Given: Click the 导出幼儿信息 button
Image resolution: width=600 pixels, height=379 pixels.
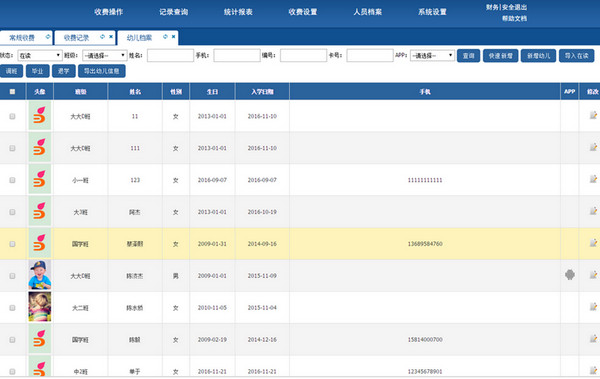Looking at the screenshot, I should tap(102, 71).
